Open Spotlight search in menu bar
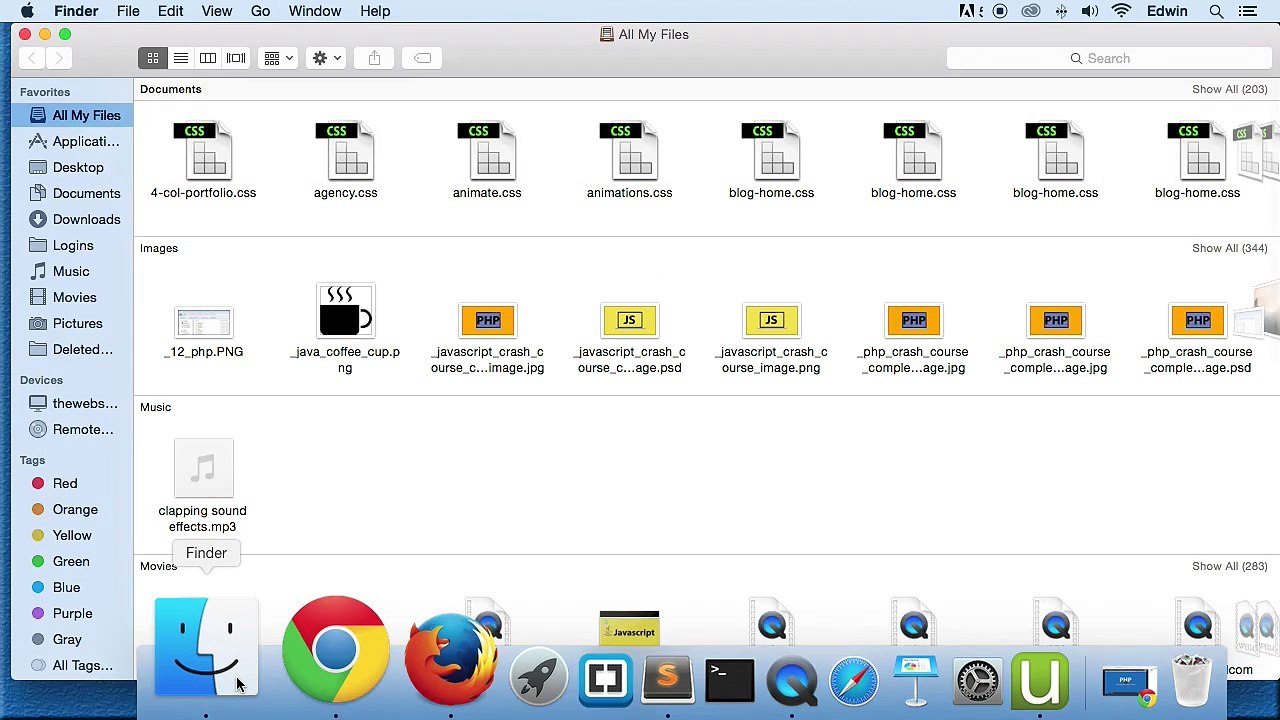 coord(1216,11)
